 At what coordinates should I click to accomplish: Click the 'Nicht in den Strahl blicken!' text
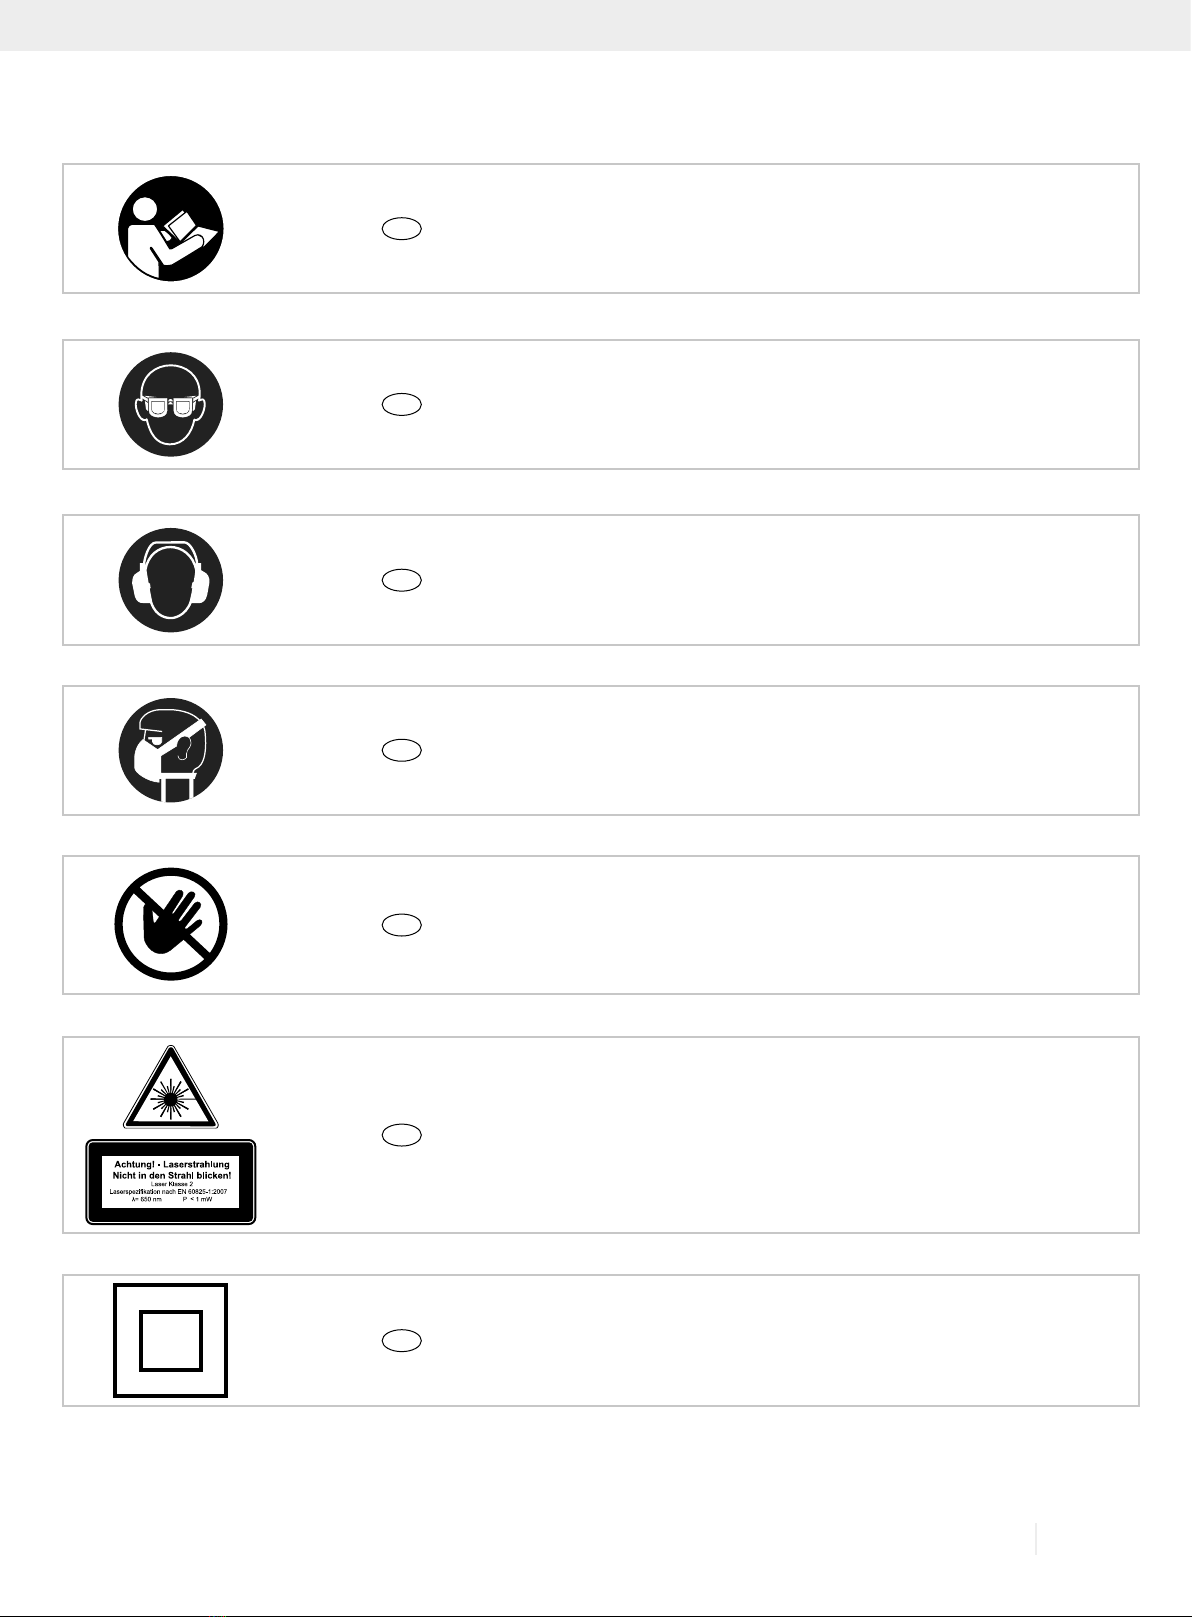point(171,1175)
